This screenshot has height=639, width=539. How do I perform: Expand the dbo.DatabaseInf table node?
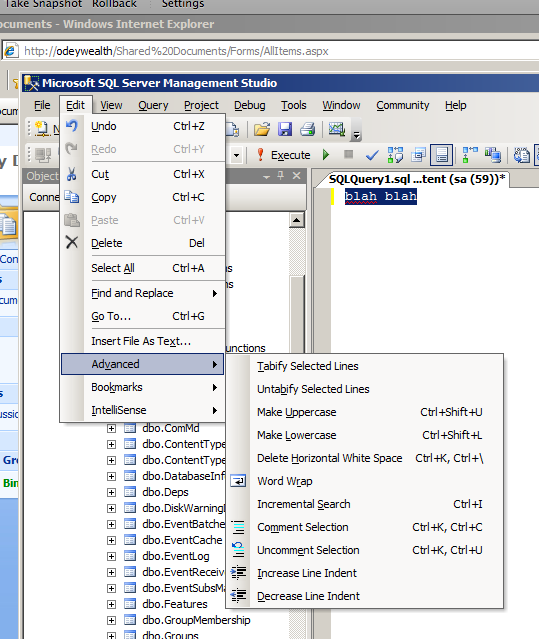pos(111,476)
